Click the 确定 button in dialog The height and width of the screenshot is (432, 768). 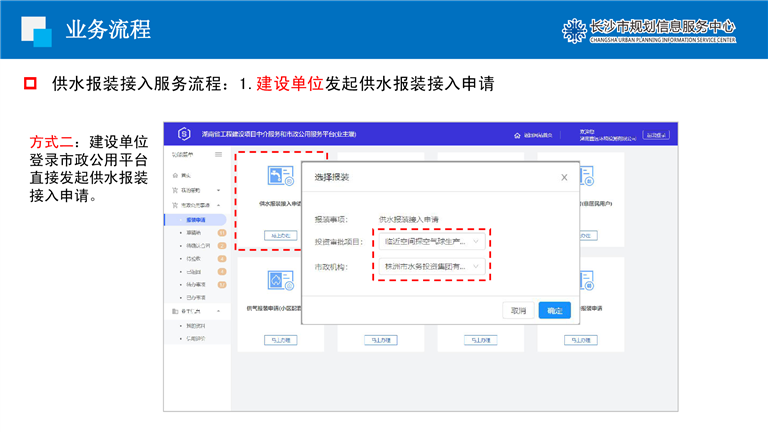pyautogui.click(x=554, y=310)
